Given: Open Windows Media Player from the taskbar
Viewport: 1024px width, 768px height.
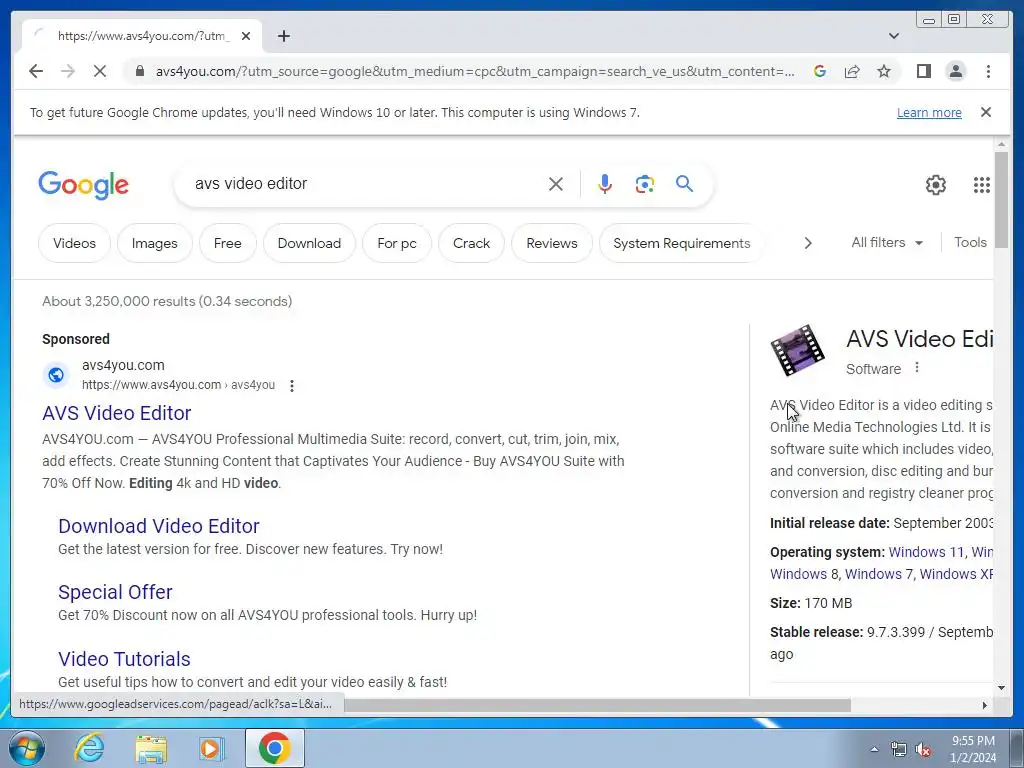Looking at the screenshot, I should [x=211, y=748].
